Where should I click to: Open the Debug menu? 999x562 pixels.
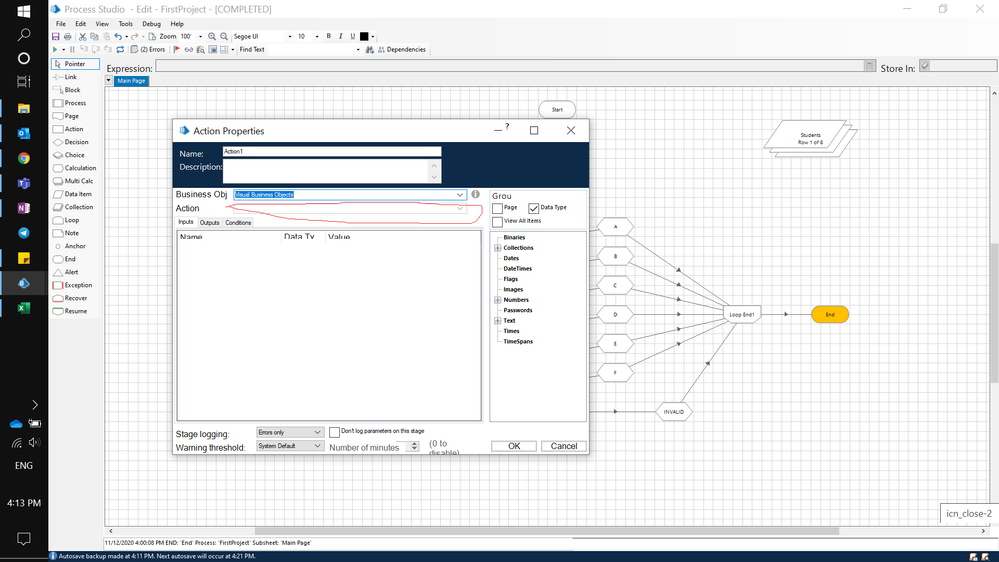pos(151,24)
